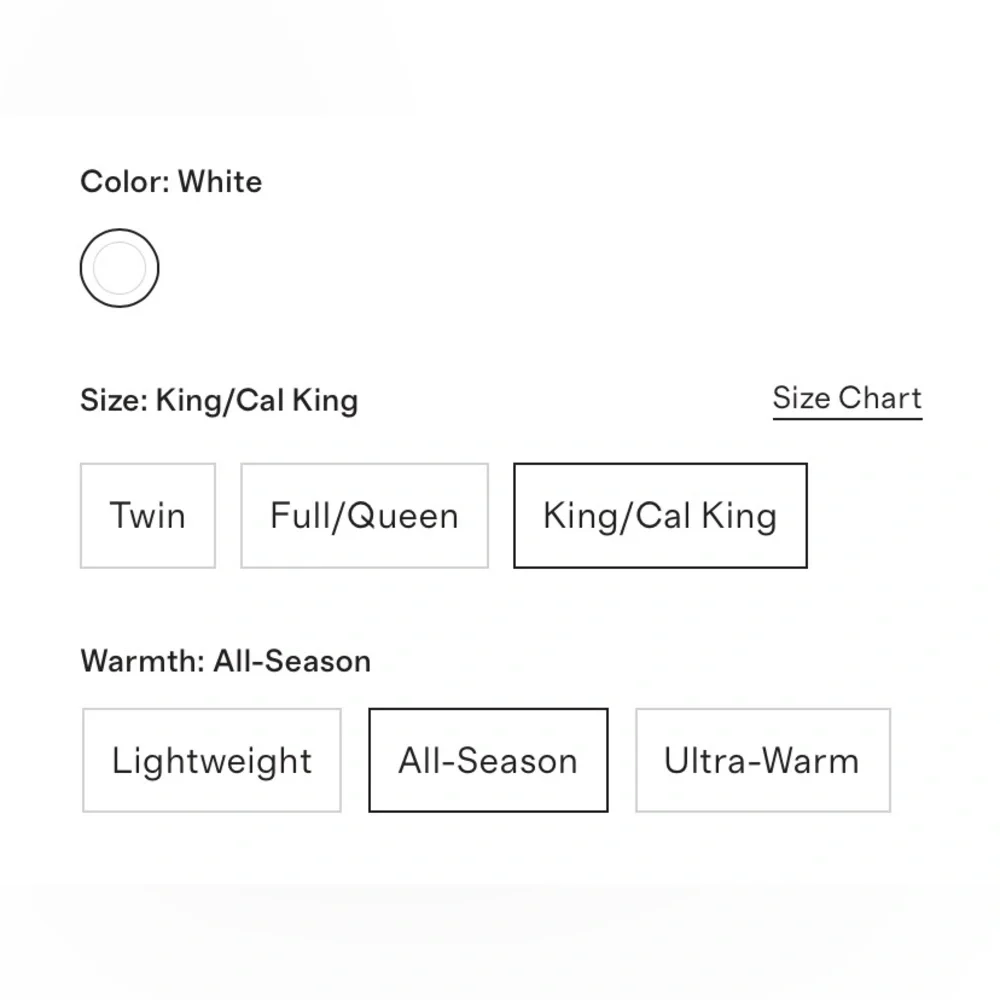Select the Ultra-Warm warmth level
The height and width of the screenshot is (1000, 1000).
tap(761, 760)
